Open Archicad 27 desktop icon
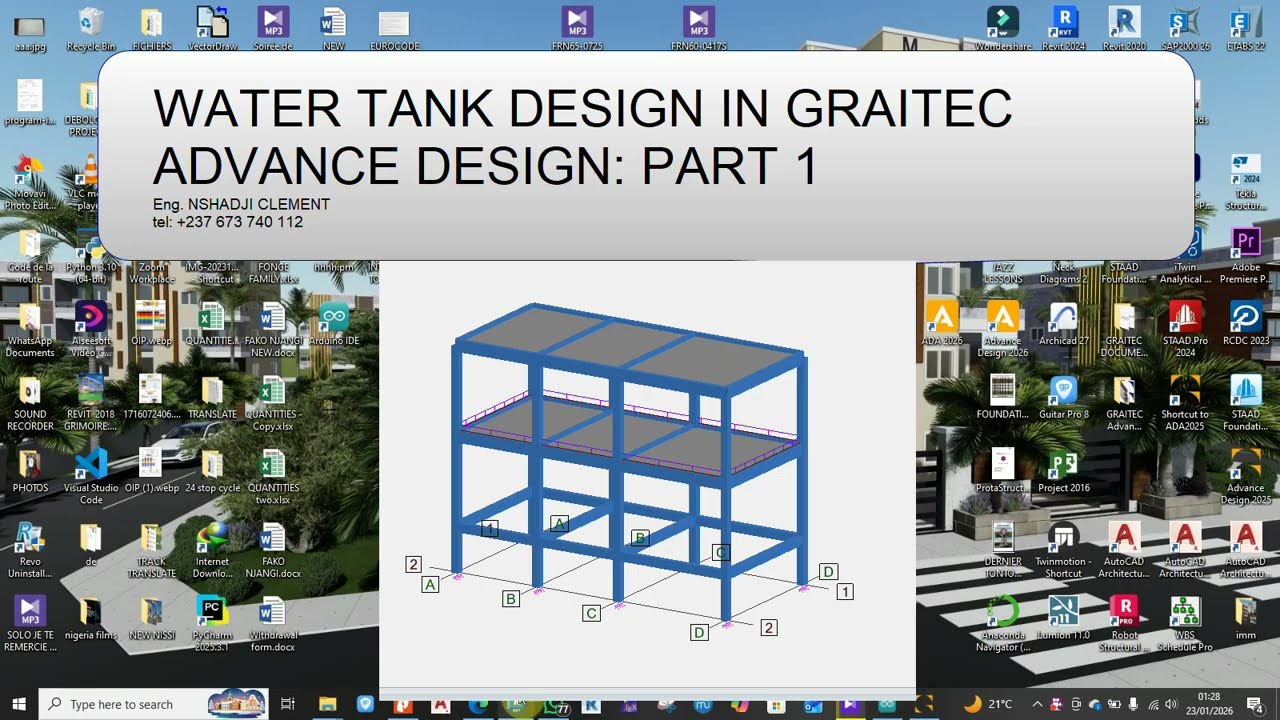The height and width of the screenshot is (720, 1280). (x=1063, y=323)
